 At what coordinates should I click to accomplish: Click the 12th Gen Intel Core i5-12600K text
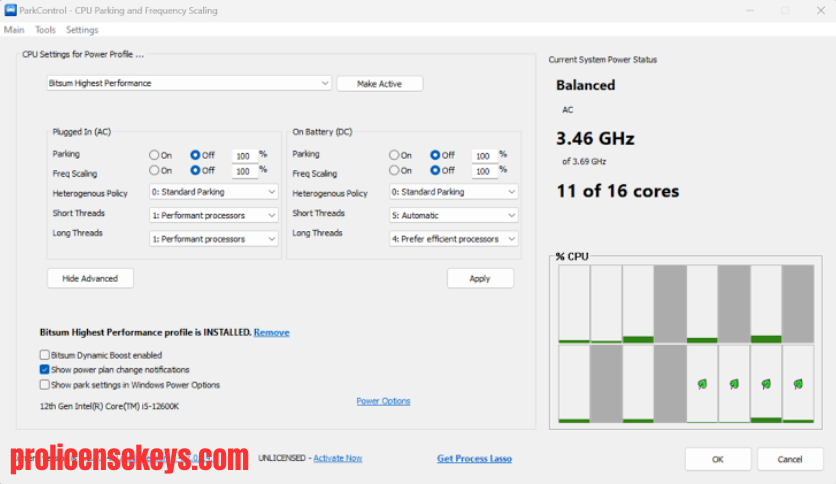tap(109, 406)
